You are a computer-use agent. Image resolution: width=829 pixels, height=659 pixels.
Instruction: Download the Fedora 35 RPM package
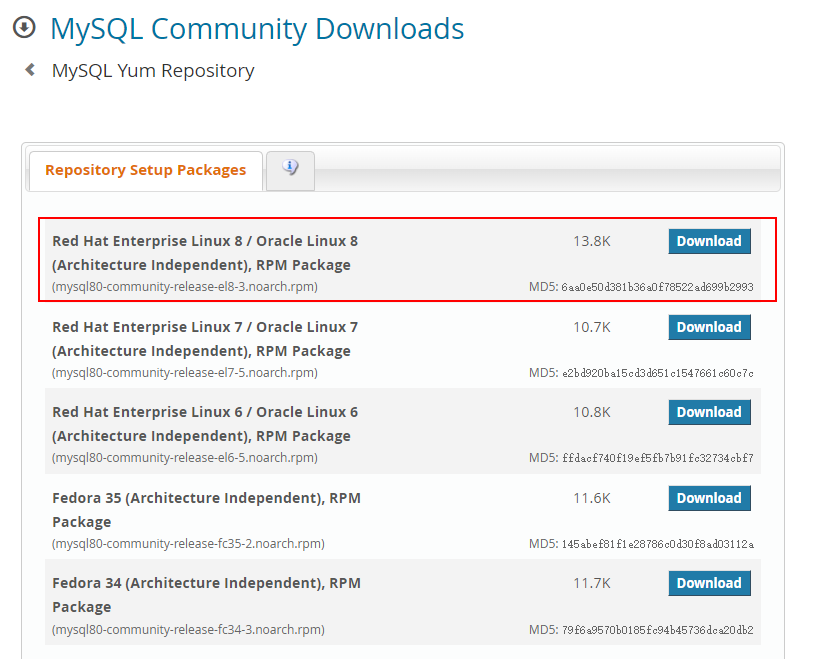point(709,498)
